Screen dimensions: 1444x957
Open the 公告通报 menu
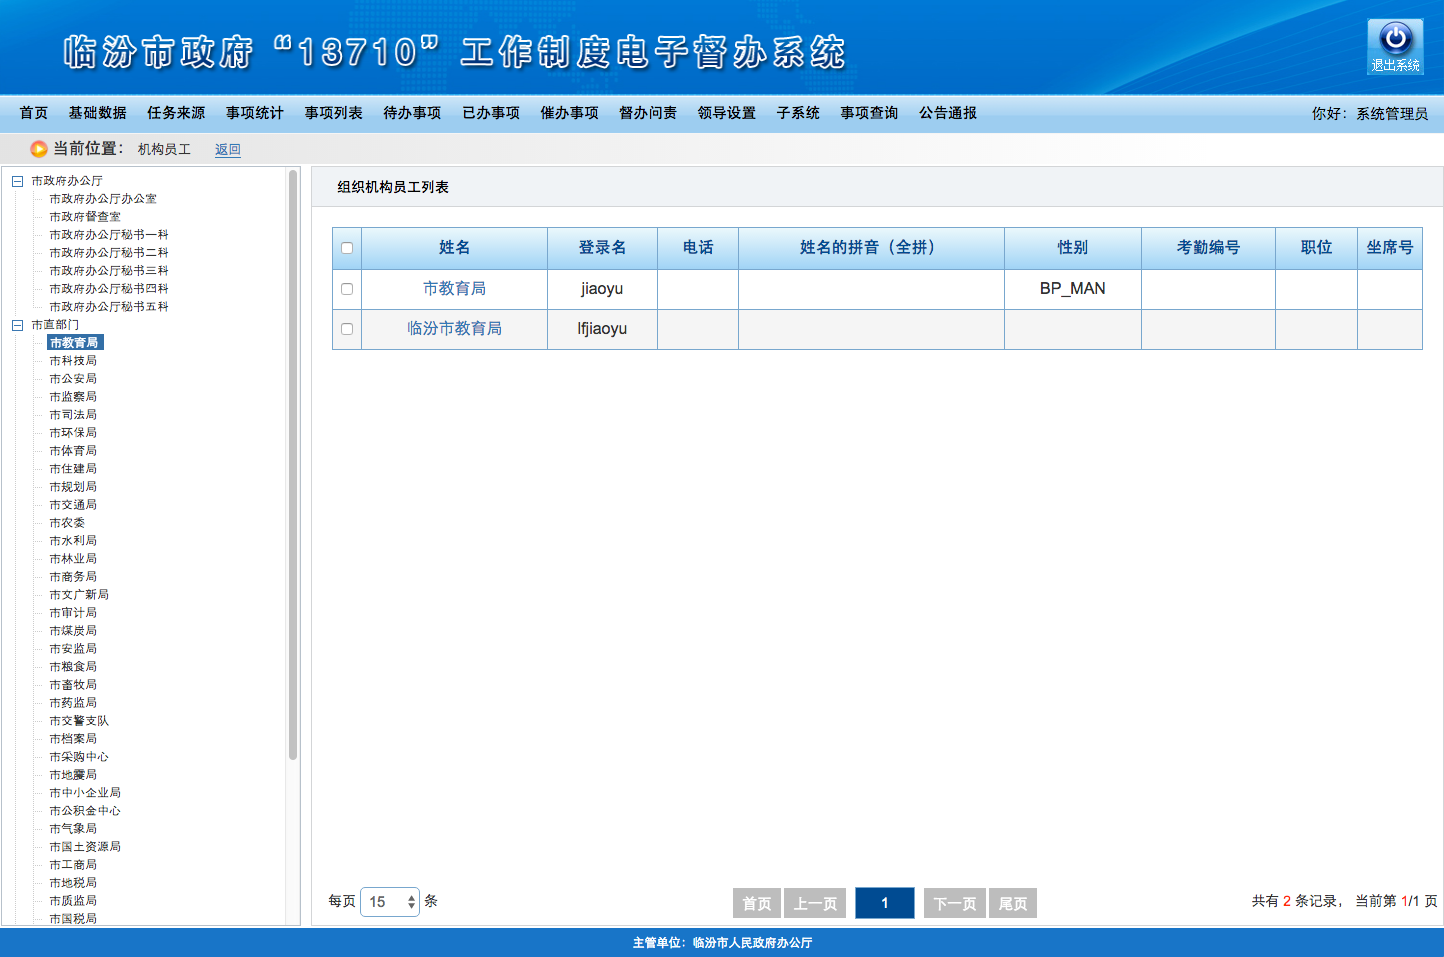(x=947, y=113)
